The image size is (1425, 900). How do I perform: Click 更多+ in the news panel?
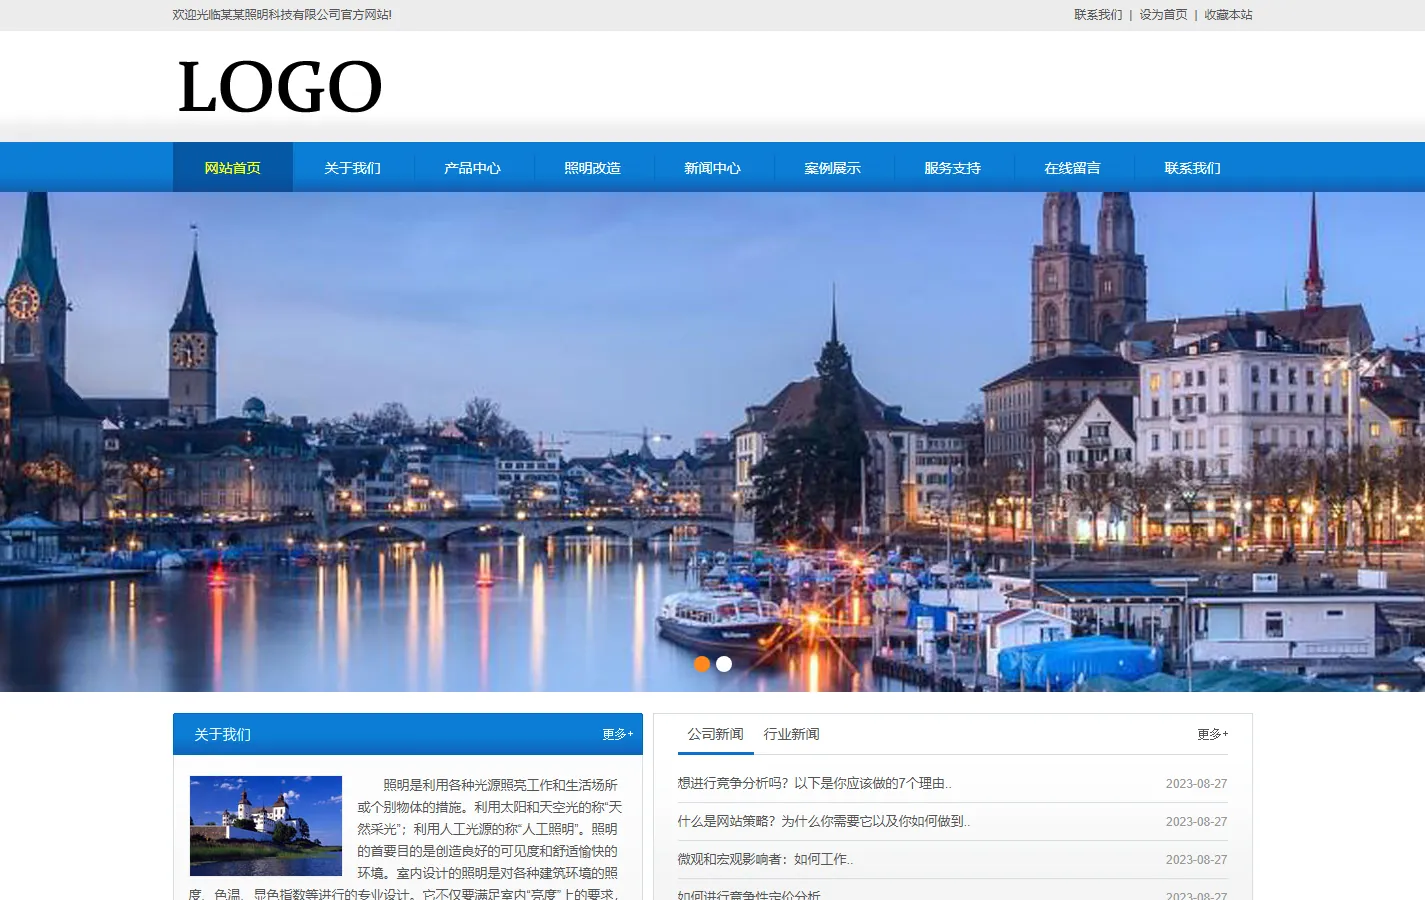[1213, 734]
